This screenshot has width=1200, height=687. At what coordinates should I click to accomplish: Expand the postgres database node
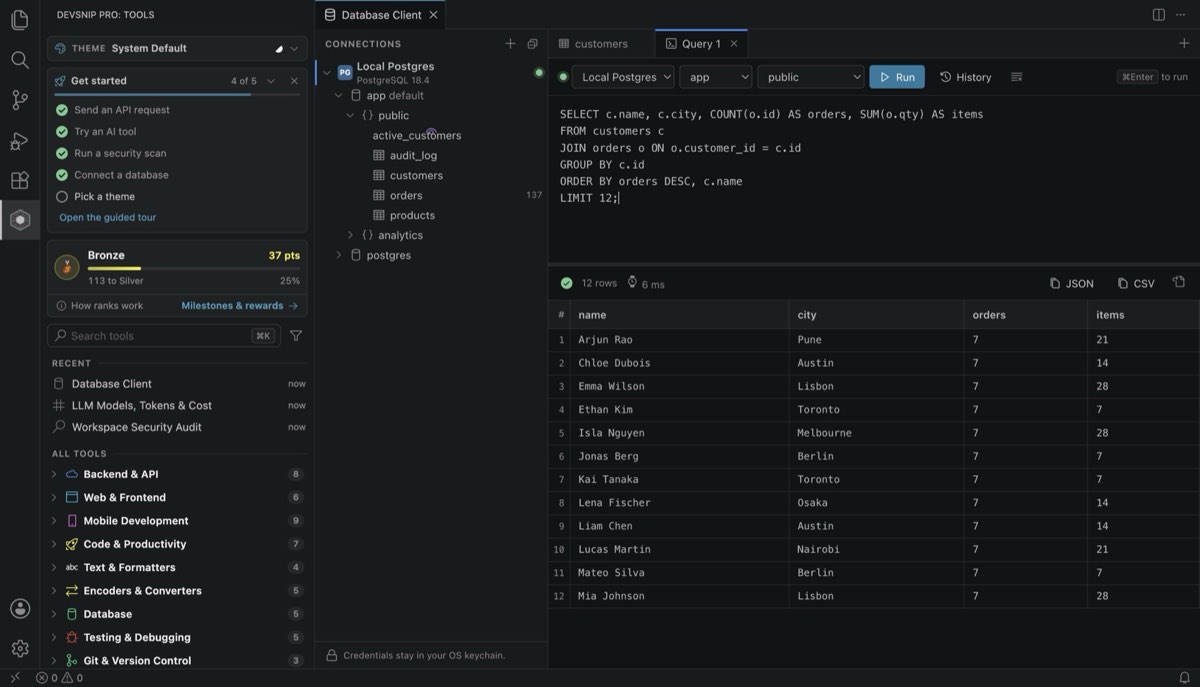click(338, 256)
